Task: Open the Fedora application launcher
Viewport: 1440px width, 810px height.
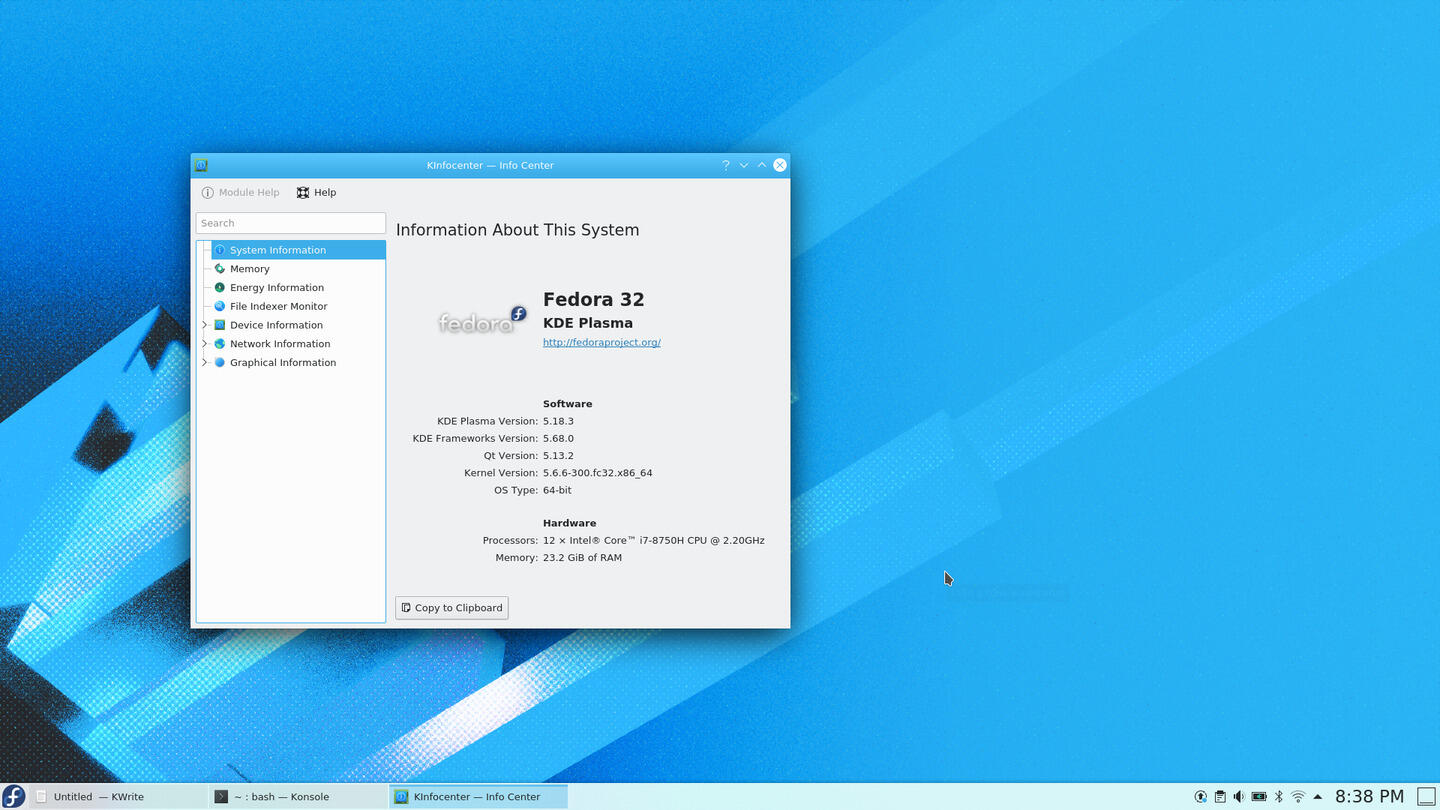Action: (x=13, y=796)
